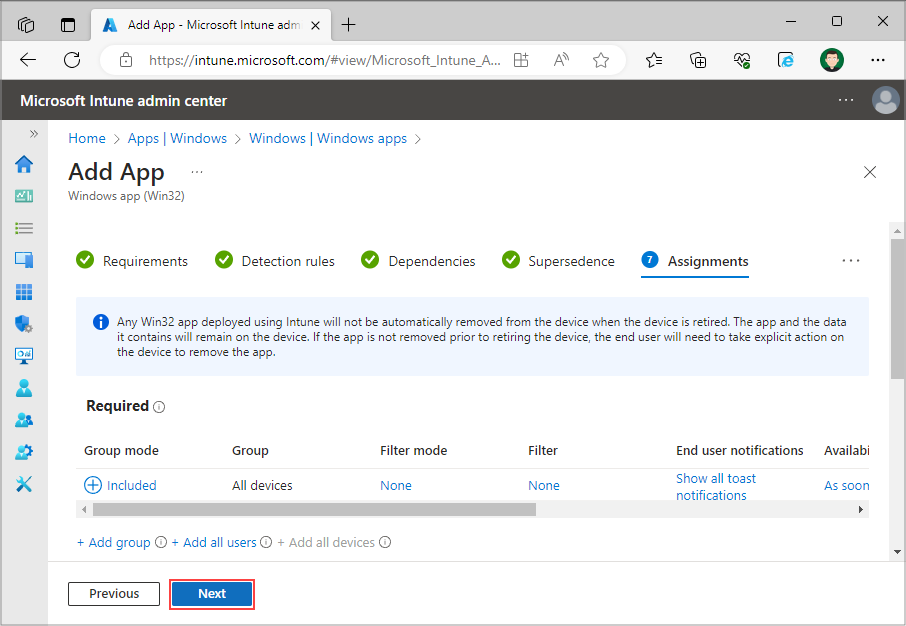Open Troubleshooting tools icon in sidebar

[24, 484]
